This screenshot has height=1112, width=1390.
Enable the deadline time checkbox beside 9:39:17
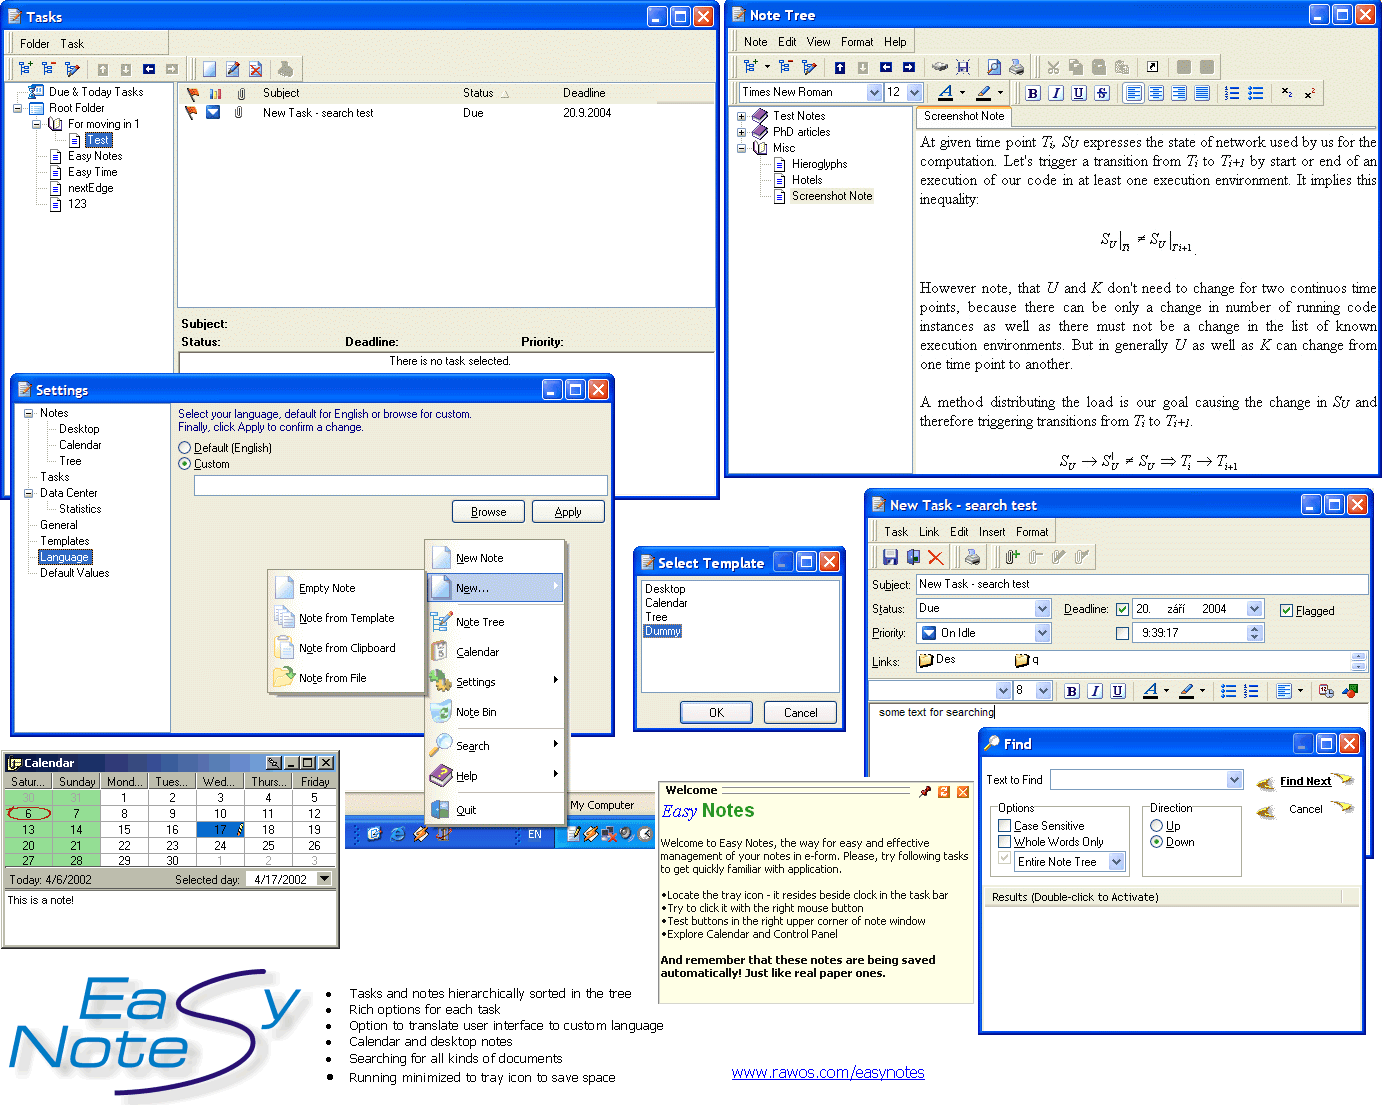[x=1122, y=633]
